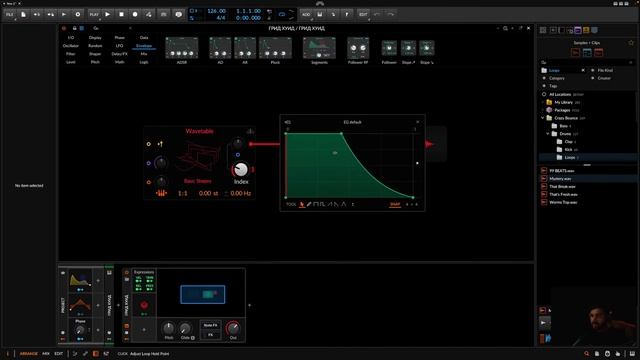The height and width of the screenshot is (360, 640).
Task: Click the Note FX button
Action: 211,325
